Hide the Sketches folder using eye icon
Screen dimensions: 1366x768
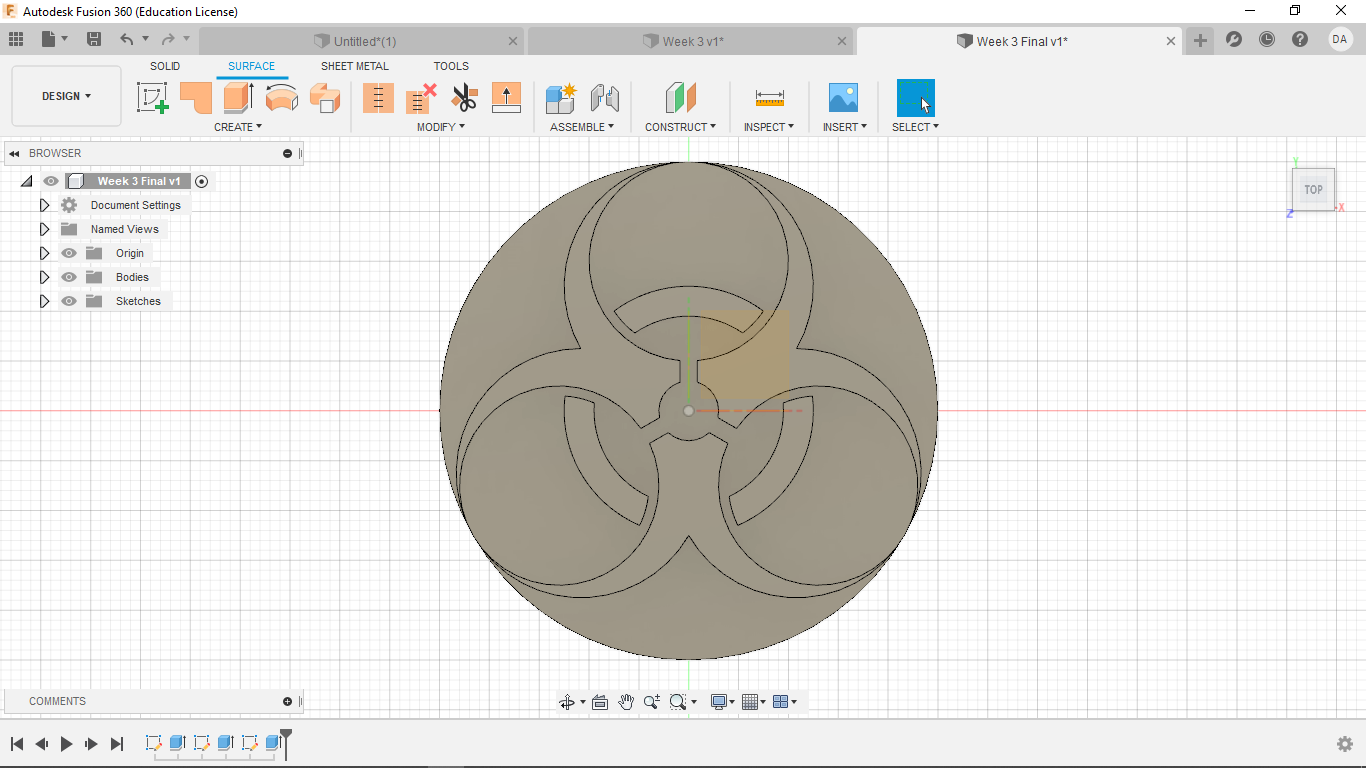69,301
